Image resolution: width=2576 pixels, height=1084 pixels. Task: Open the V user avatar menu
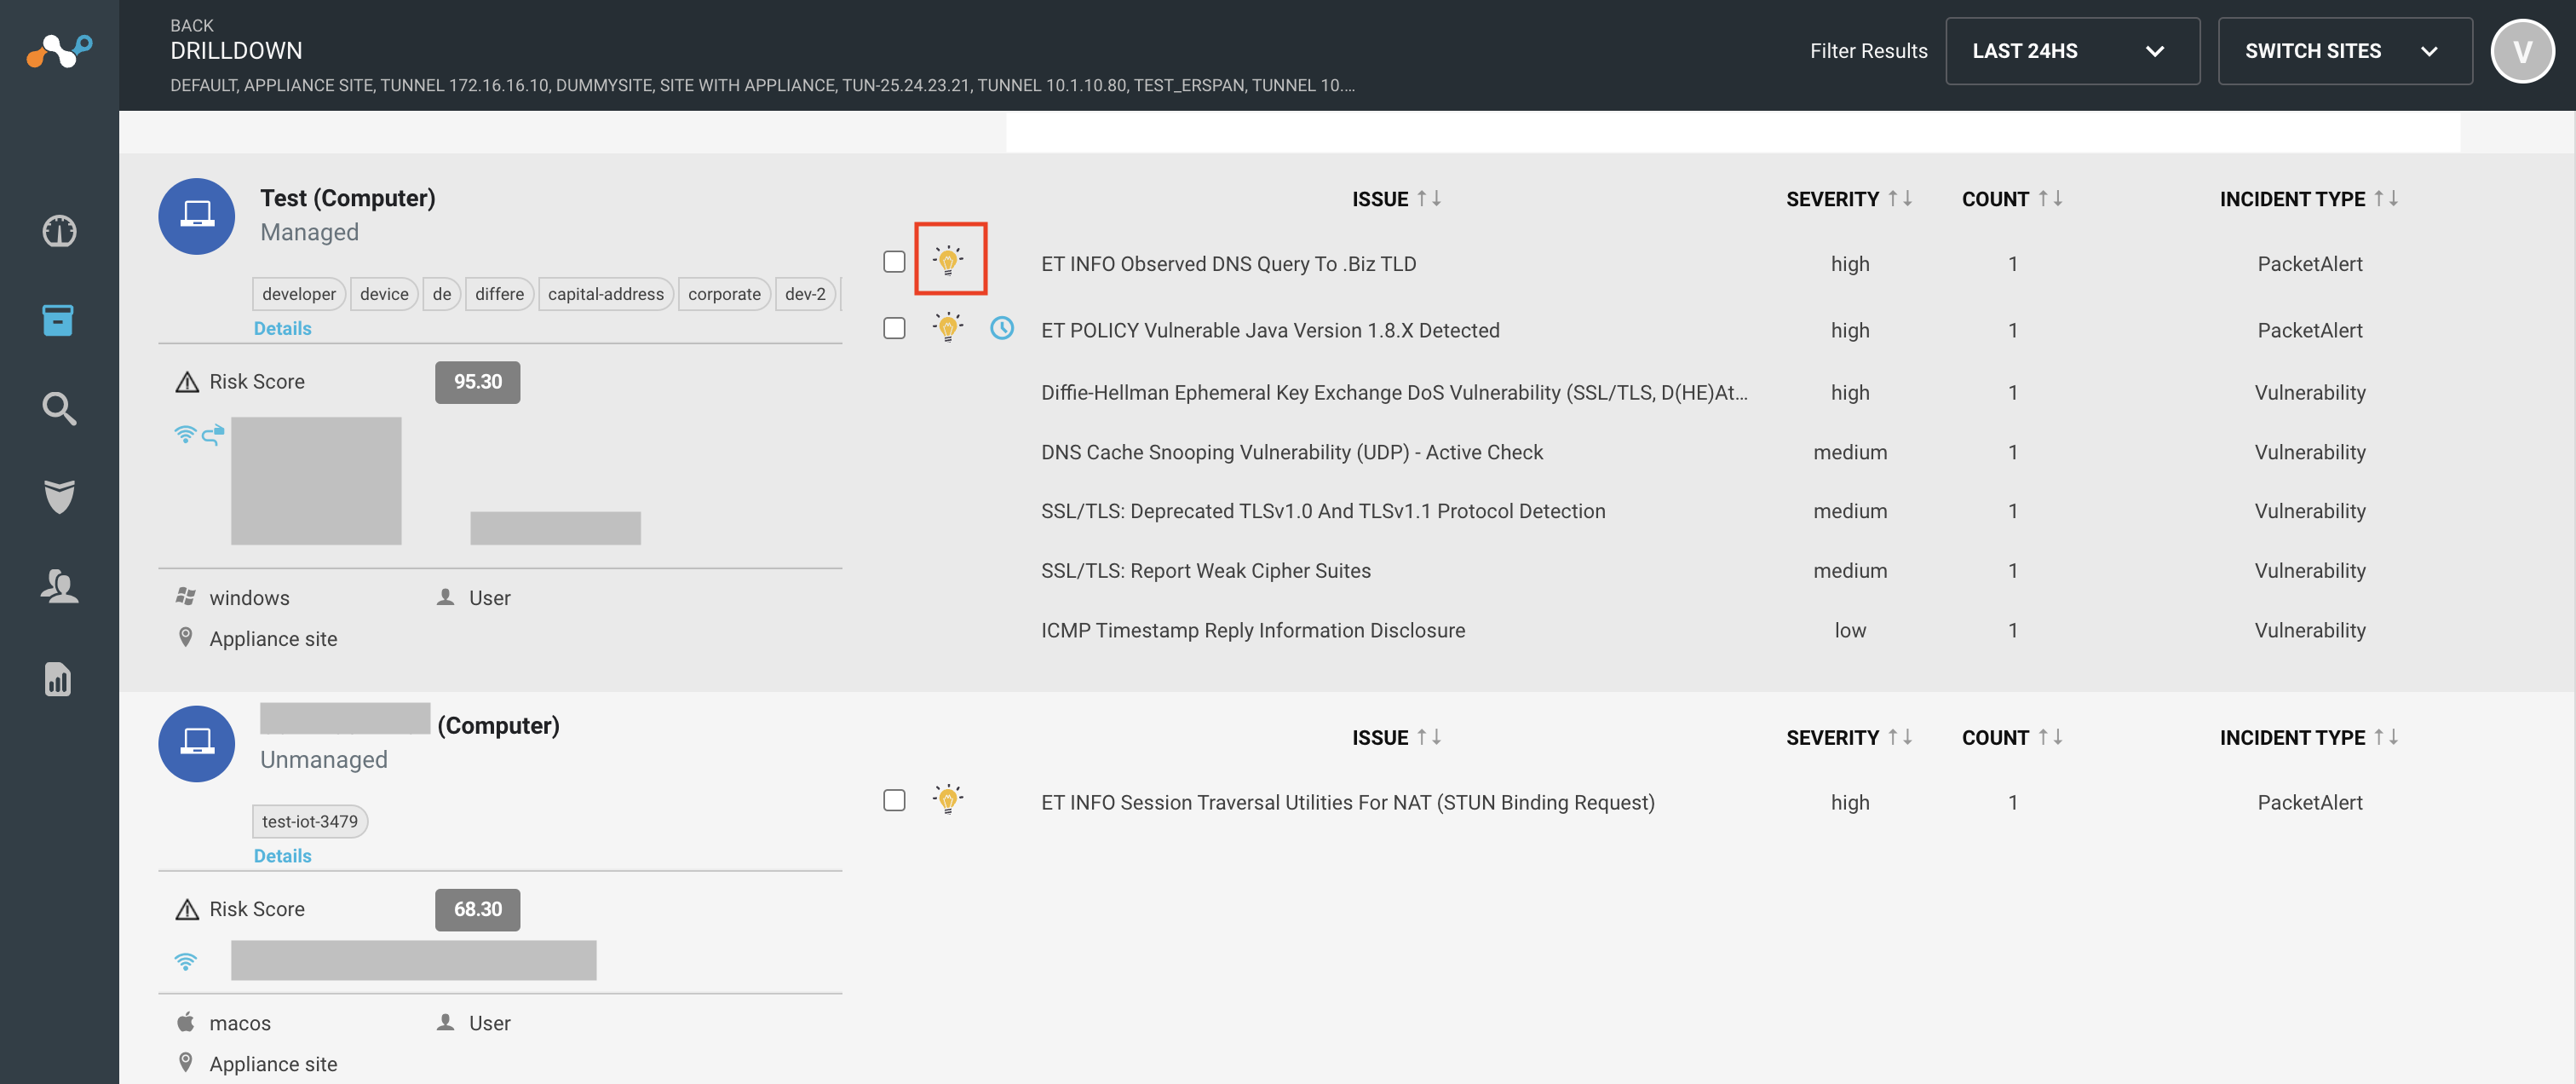coord(2523,51)
